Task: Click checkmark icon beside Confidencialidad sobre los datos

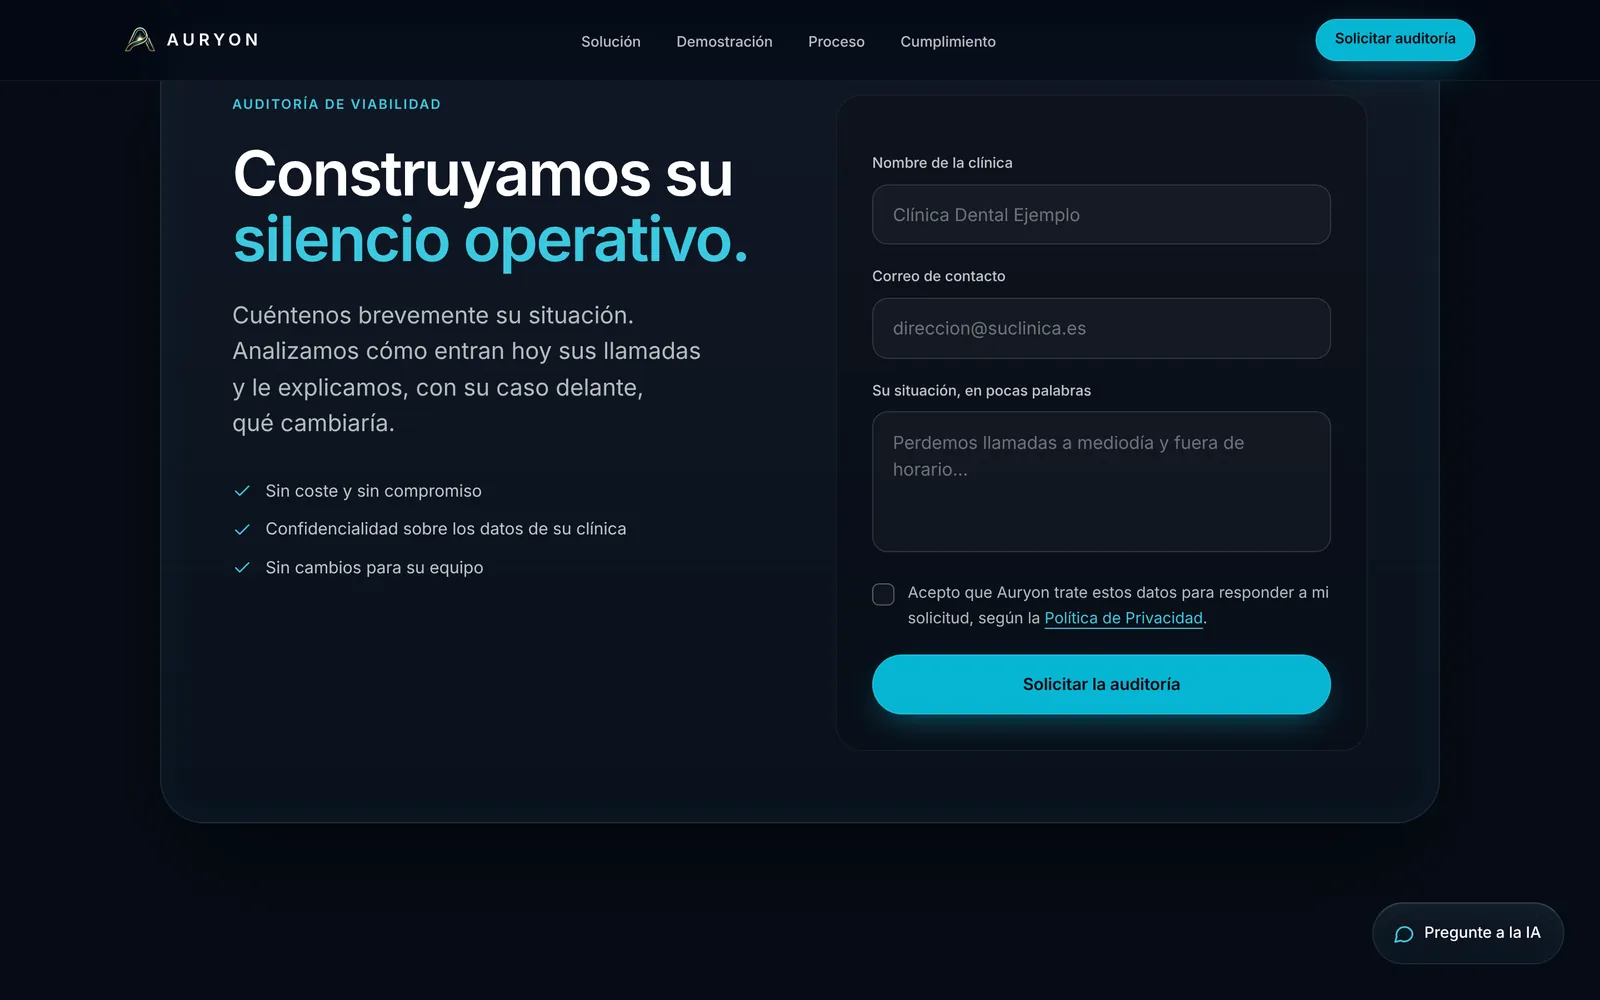Action: click(242, 529)
